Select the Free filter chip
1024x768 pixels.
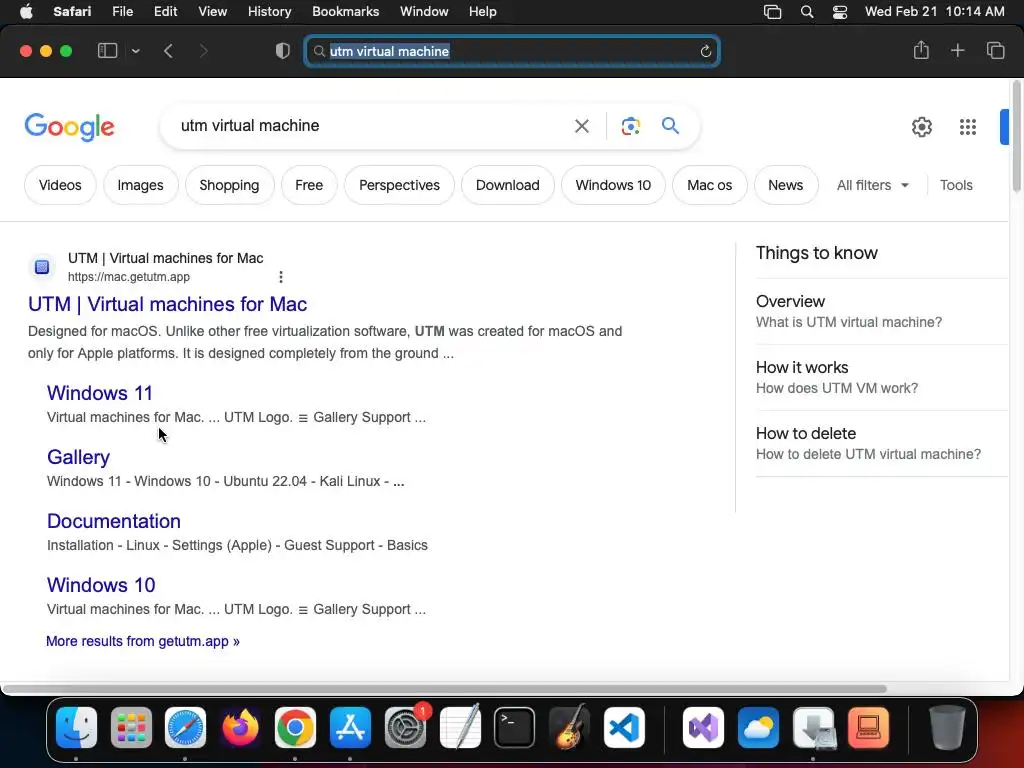point(309,185)
